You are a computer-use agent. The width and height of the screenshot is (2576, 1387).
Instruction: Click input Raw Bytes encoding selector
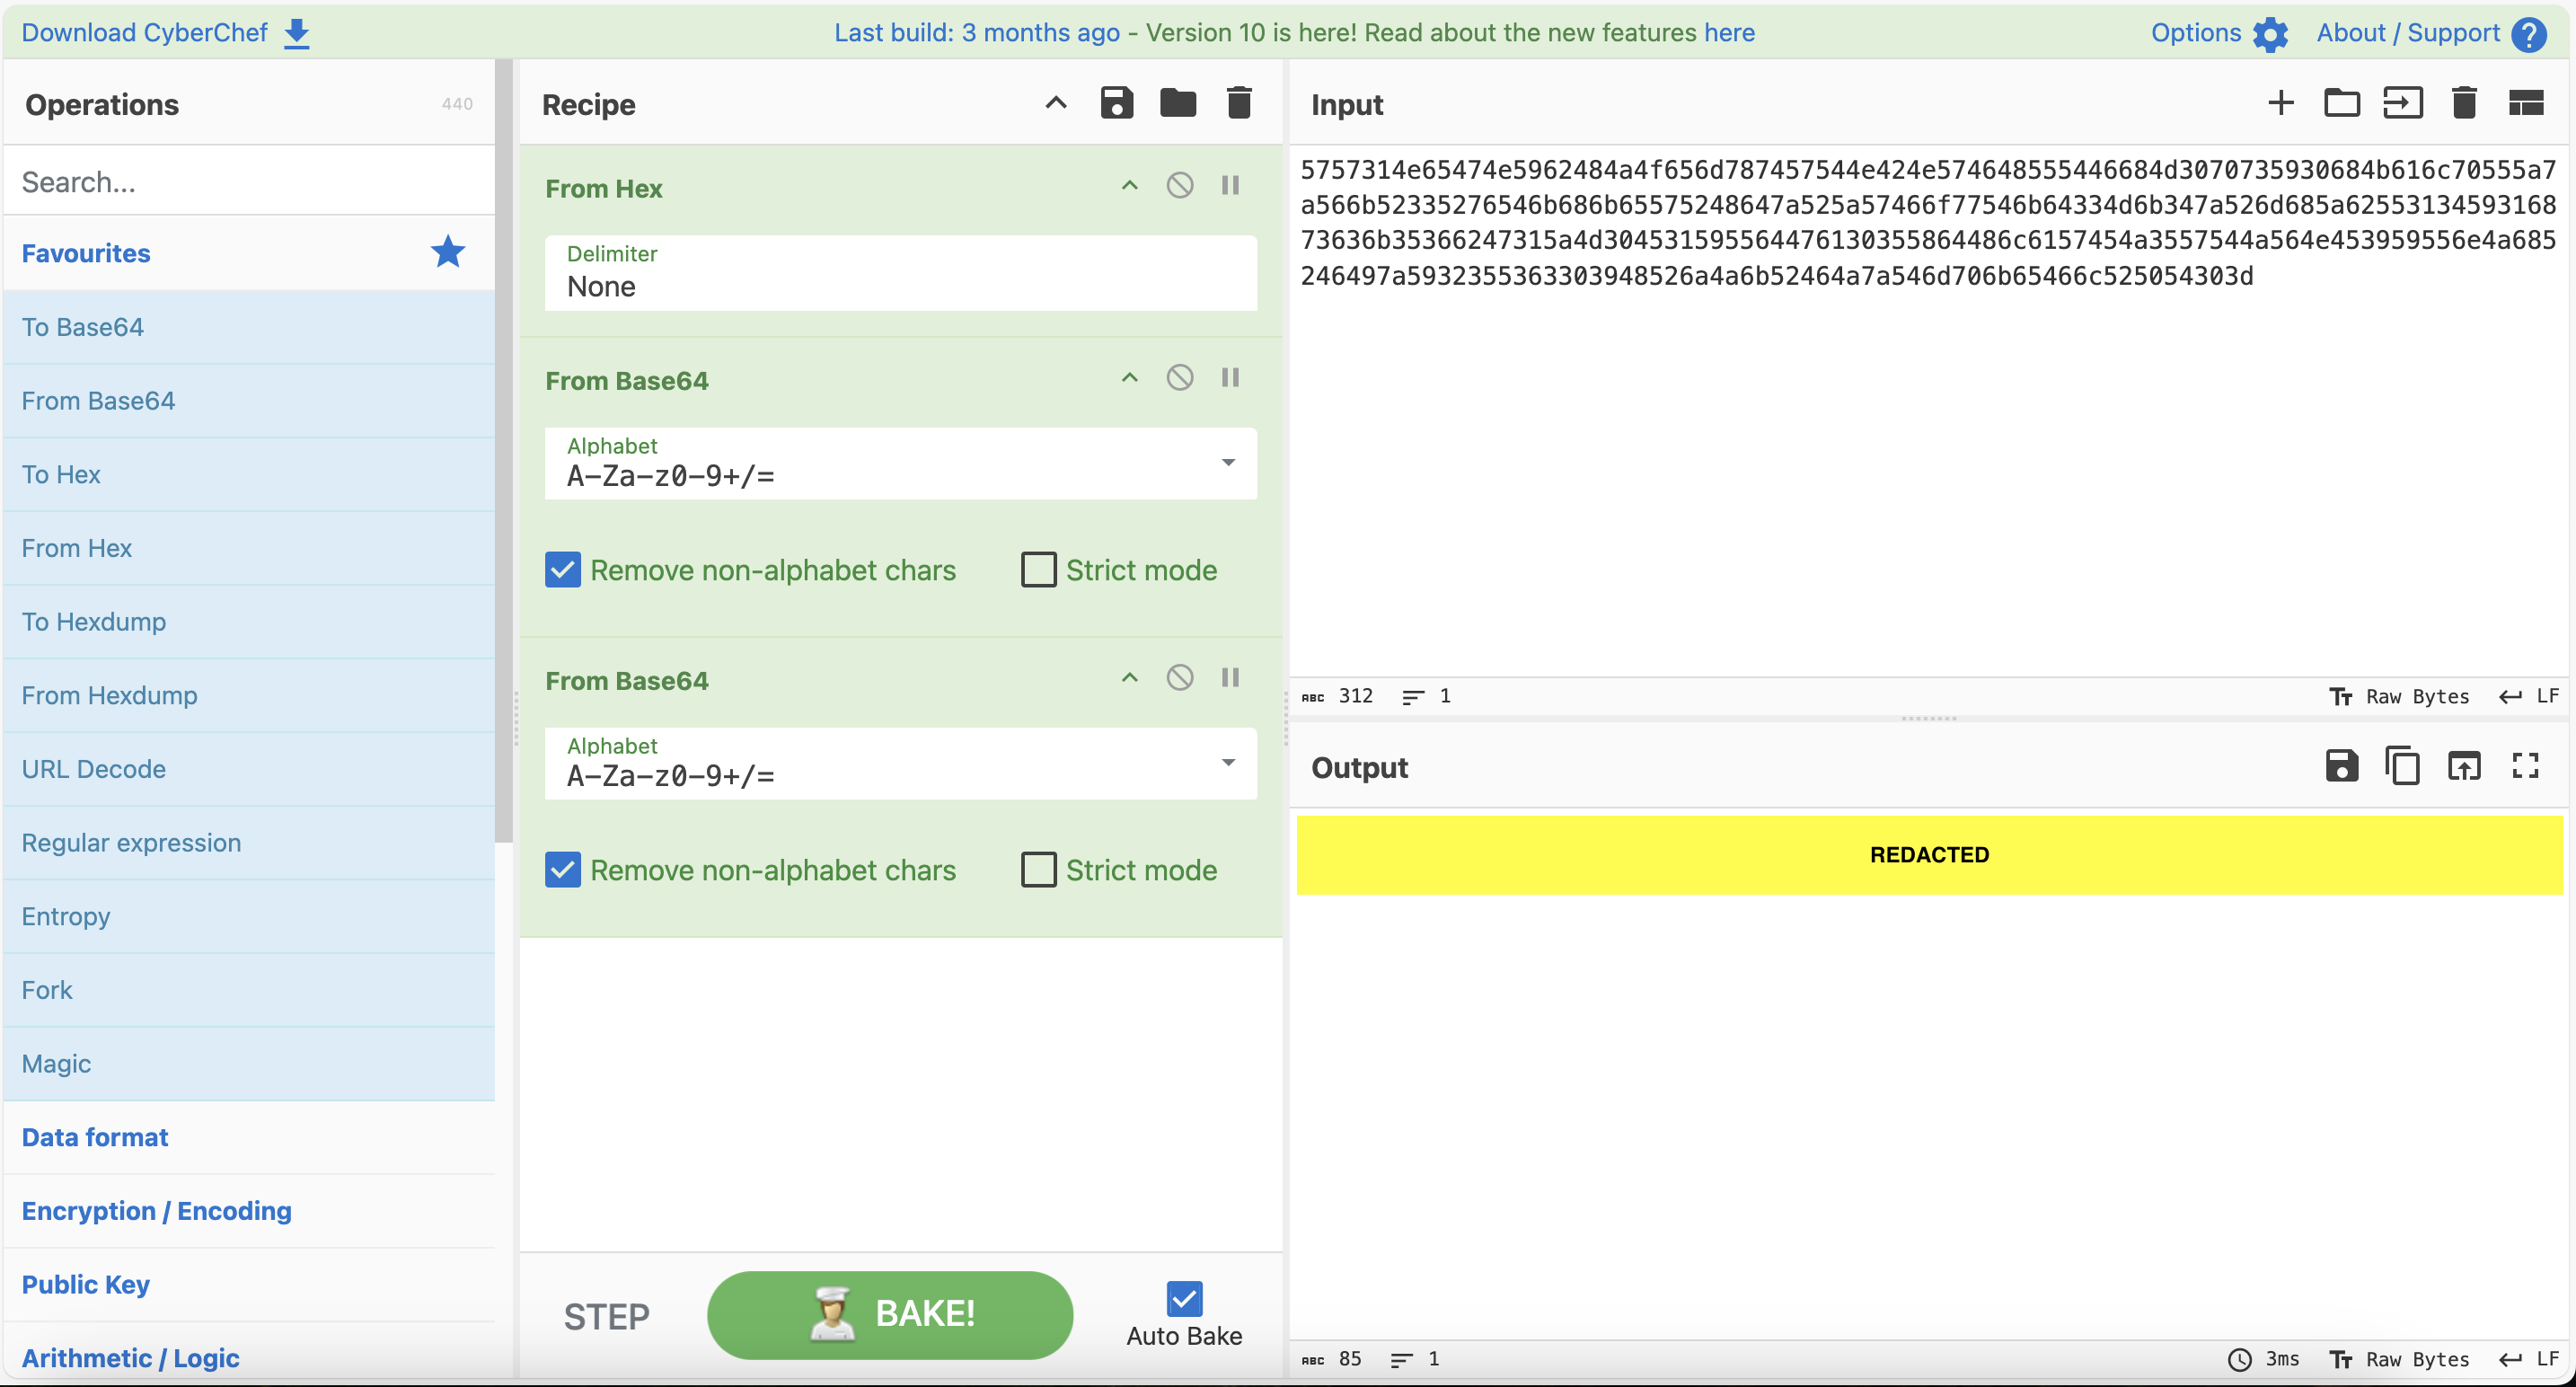(2400, 696)
